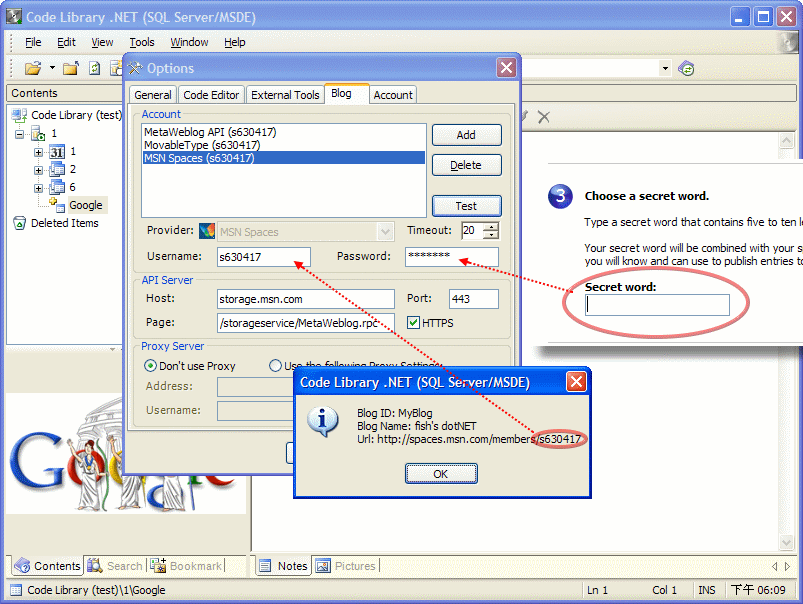This screenshot has height=604, width=803.
Task: Switch to the General tab in Options
Action: [153, 95]
